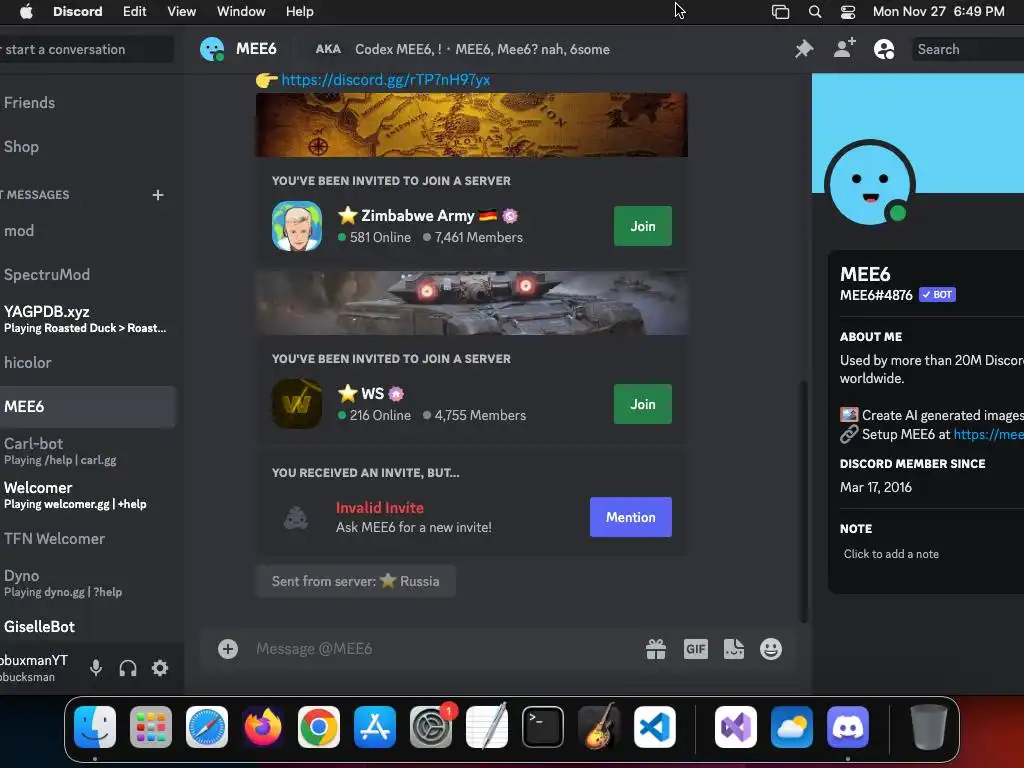Toggle user profile panel icon
Screen dimensions: 1024x768
coord(884,49)
